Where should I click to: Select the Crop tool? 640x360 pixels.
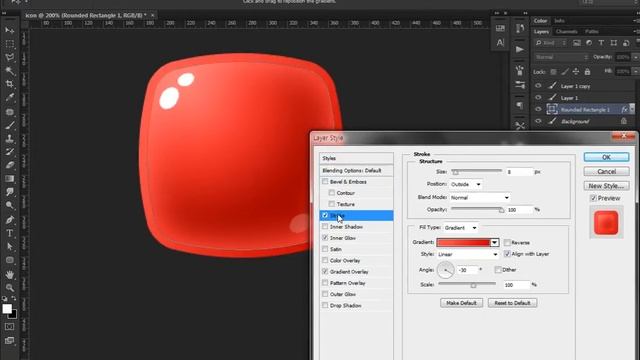click(x=10, y=84)
